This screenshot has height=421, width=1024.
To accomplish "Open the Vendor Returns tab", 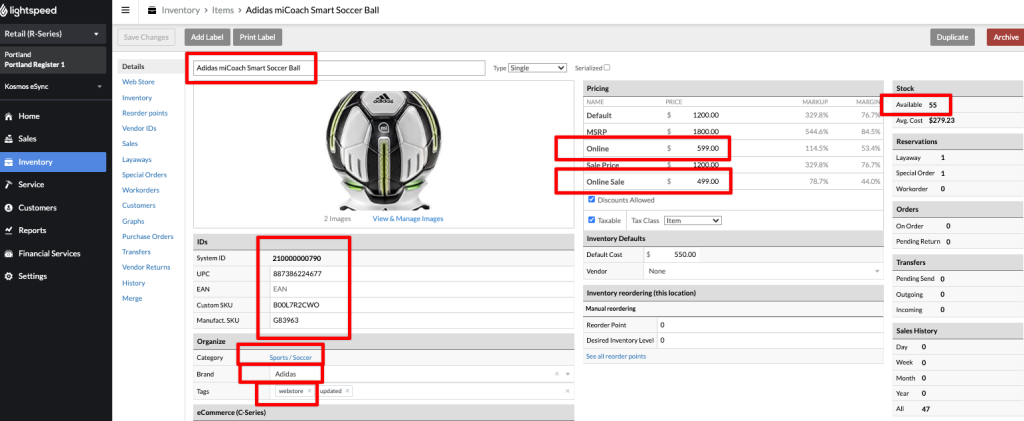I will [148, 267].
